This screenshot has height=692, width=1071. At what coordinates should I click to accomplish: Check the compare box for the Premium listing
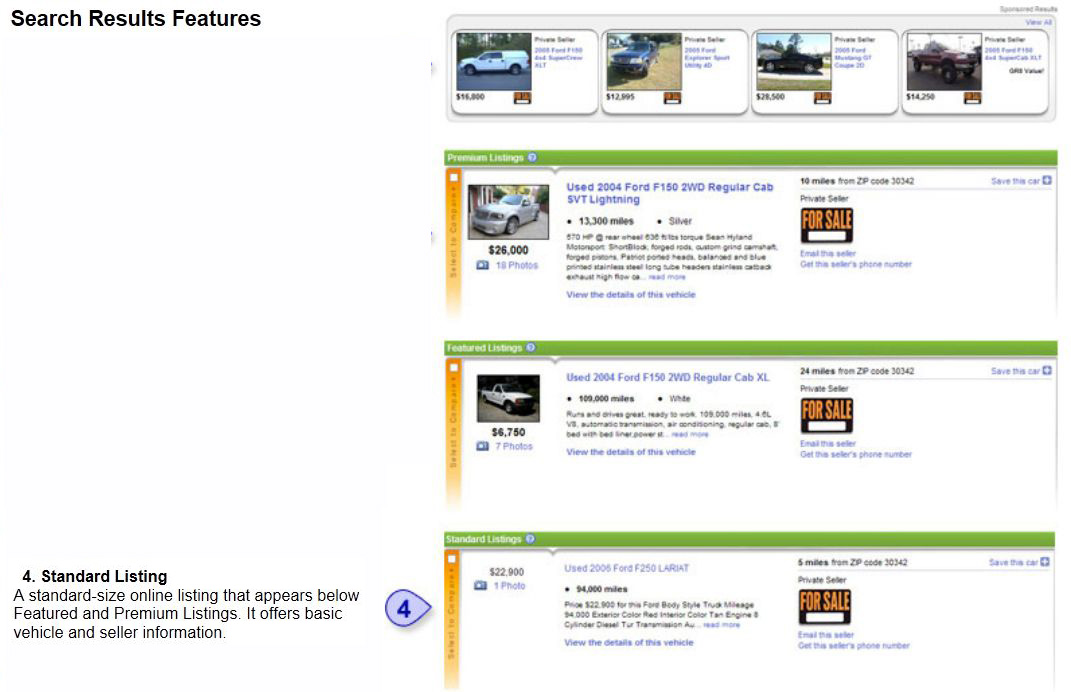[x=454, y=178]
